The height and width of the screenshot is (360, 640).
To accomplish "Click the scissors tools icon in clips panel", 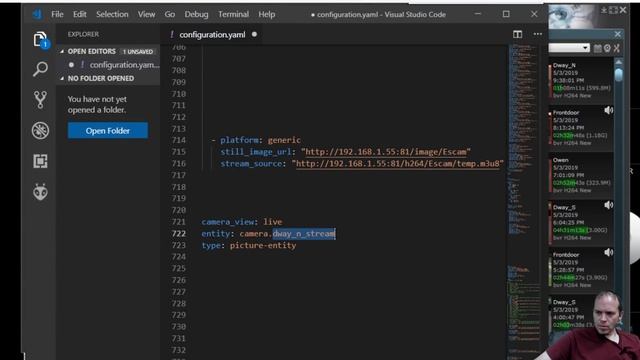I will (617, 48).
